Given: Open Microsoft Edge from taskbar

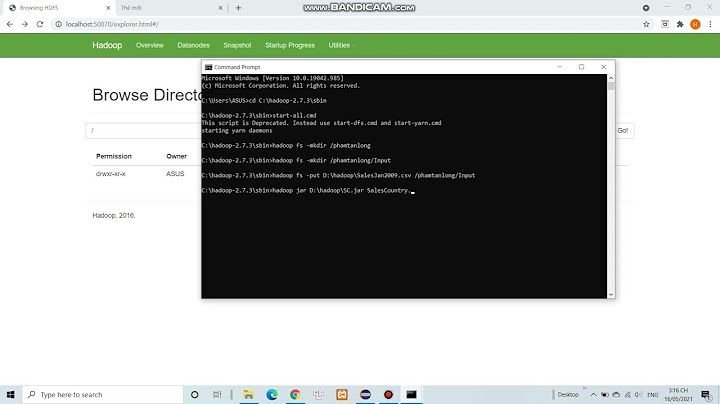Looking at the screenshot, I should tap(272, 394).
